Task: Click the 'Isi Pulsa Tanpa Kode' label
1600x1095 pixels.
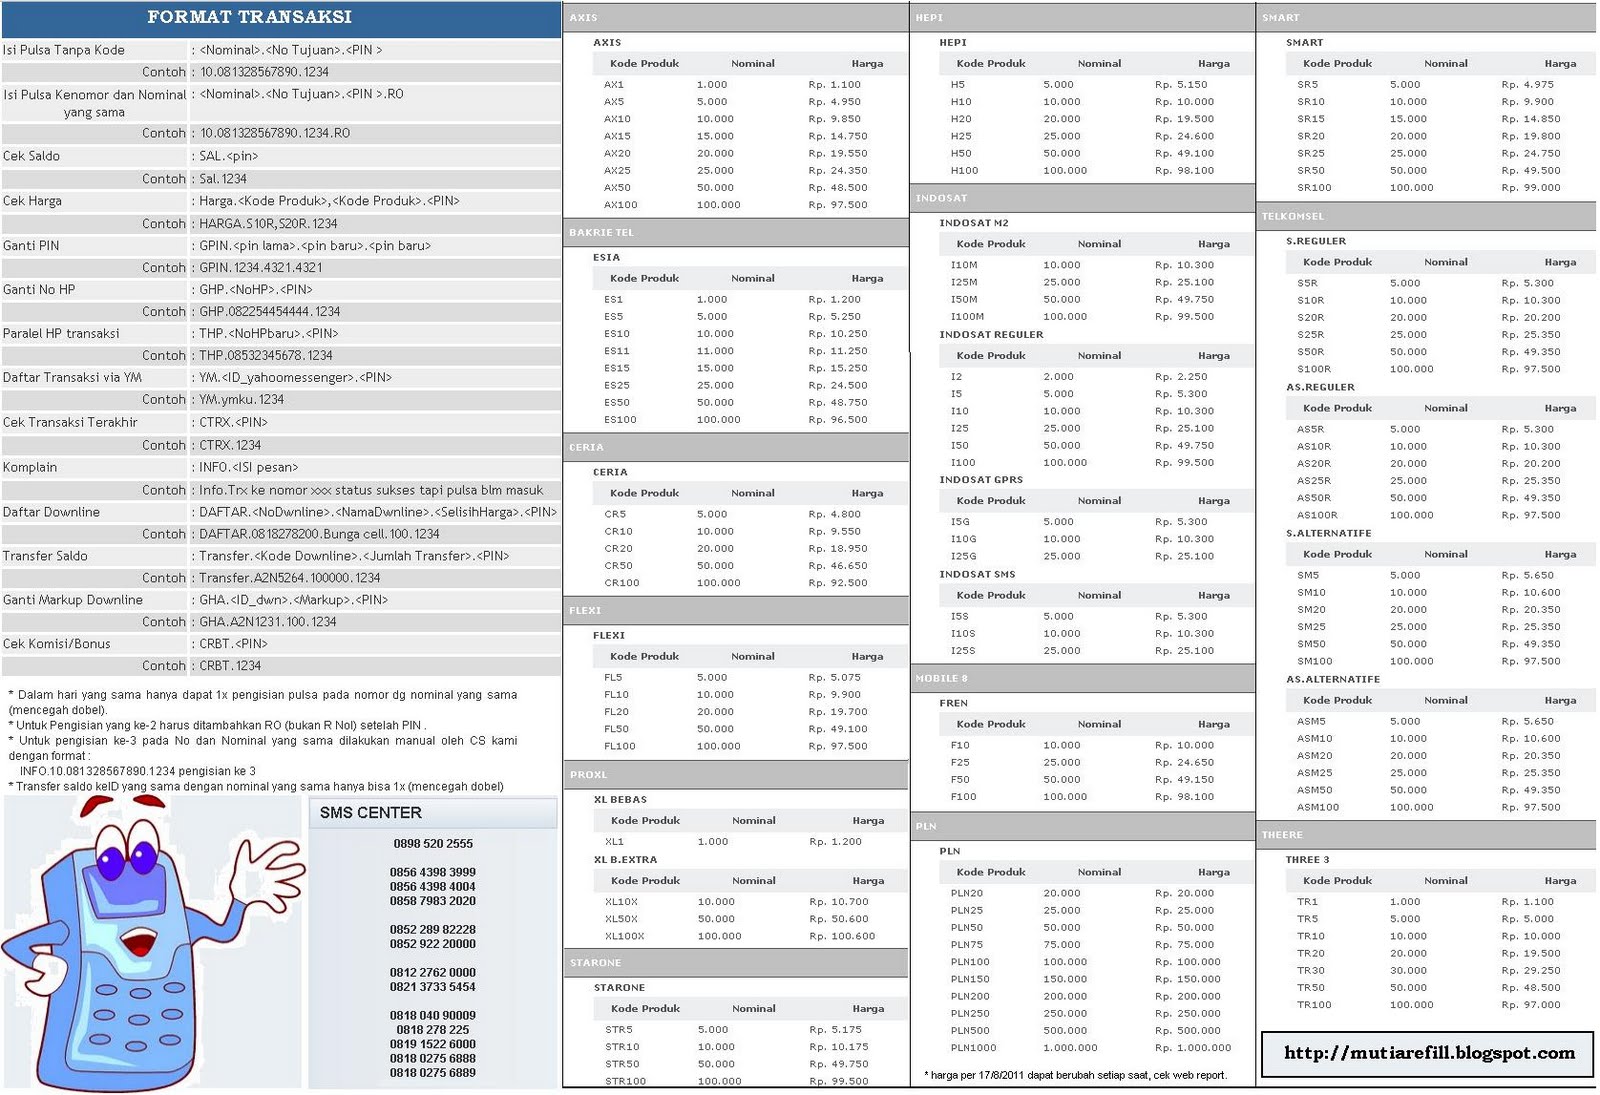Action: (x=64, y=50)
